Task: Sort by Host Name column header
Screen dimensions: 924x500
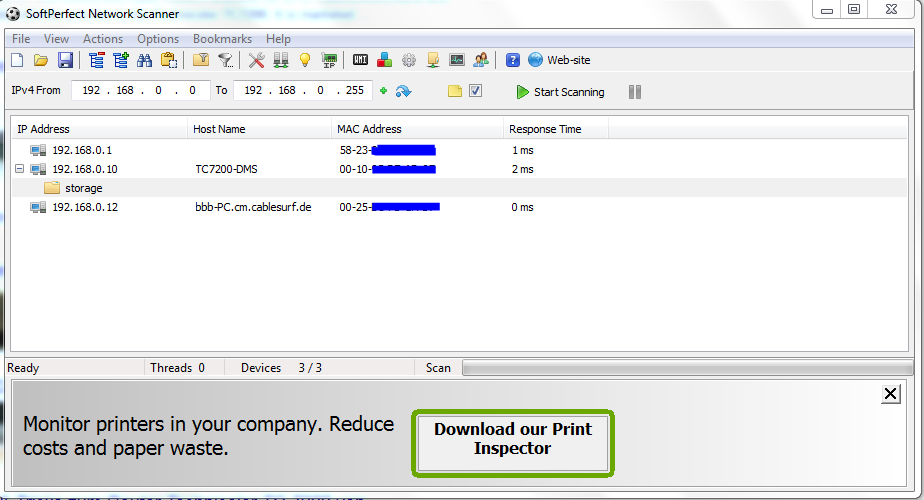Action: pyautogui.click(x=260, y=129)
